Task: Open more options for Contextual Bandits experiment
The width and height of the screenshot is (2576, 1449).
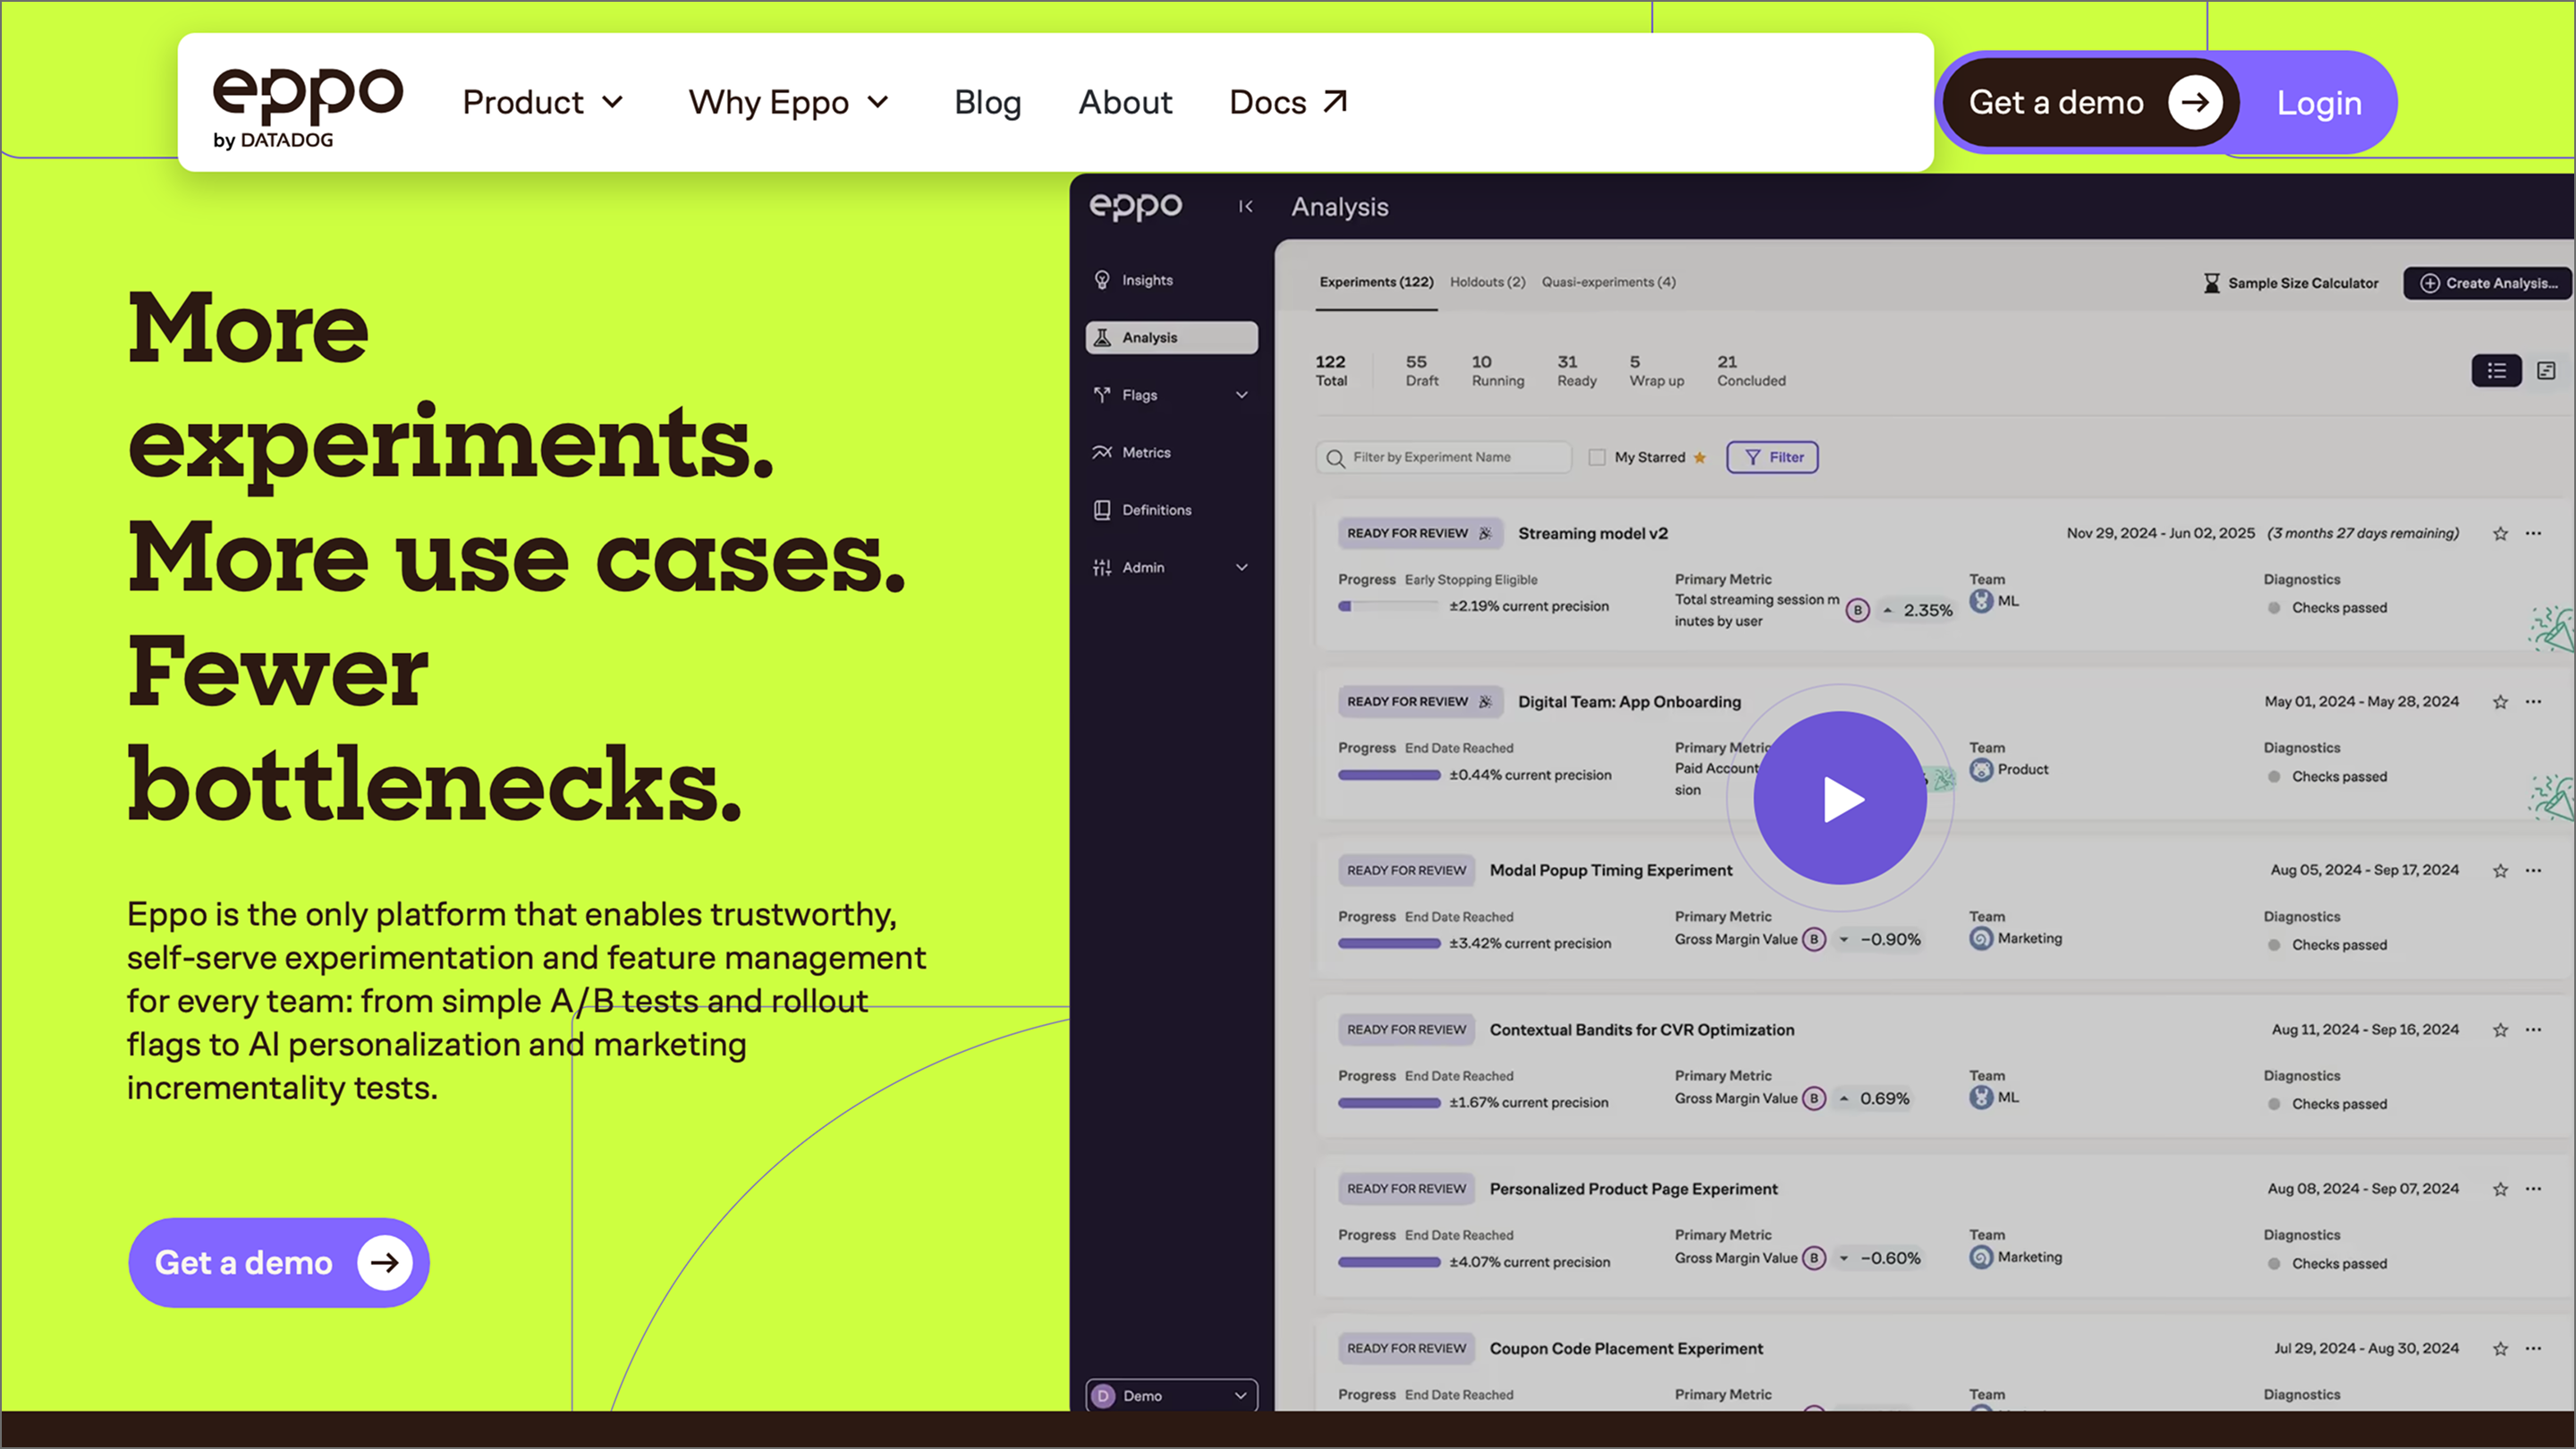Action: [2533, 1030]
